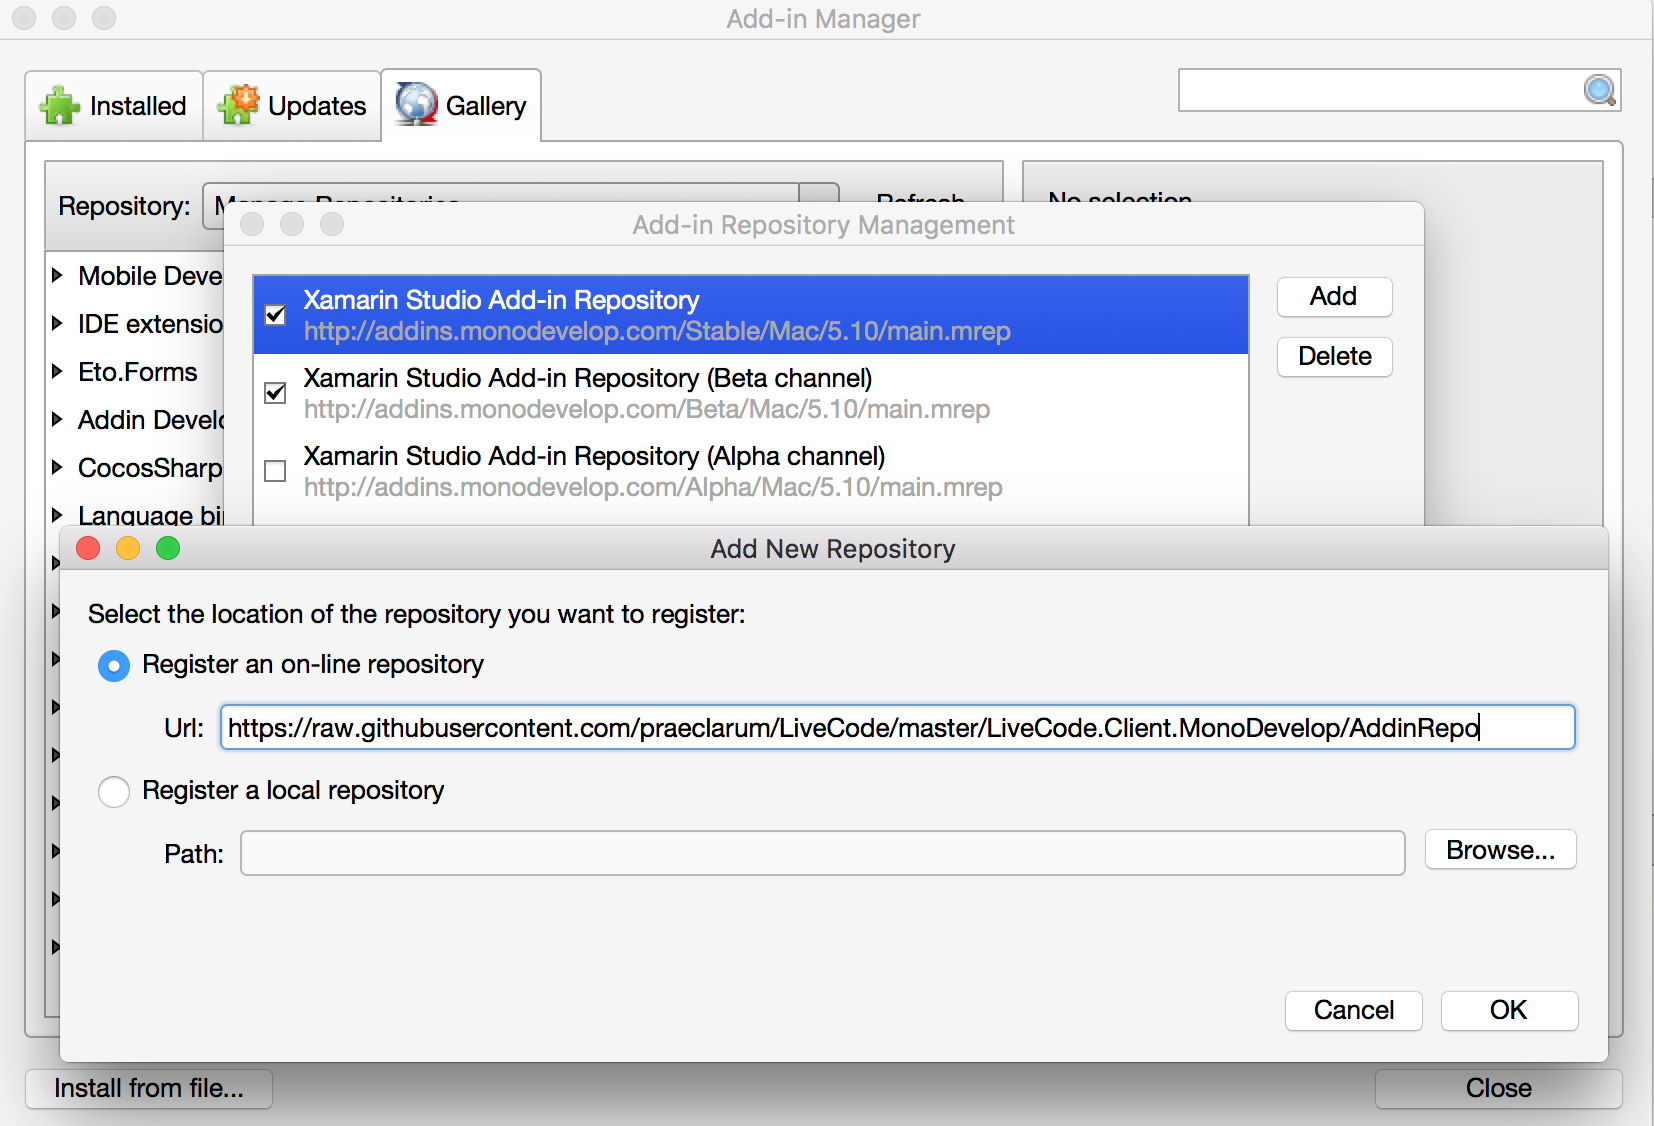Click the search magnifier icon
Image resolution: width=1654 pixels, height=1126 pixels.
1600,90
